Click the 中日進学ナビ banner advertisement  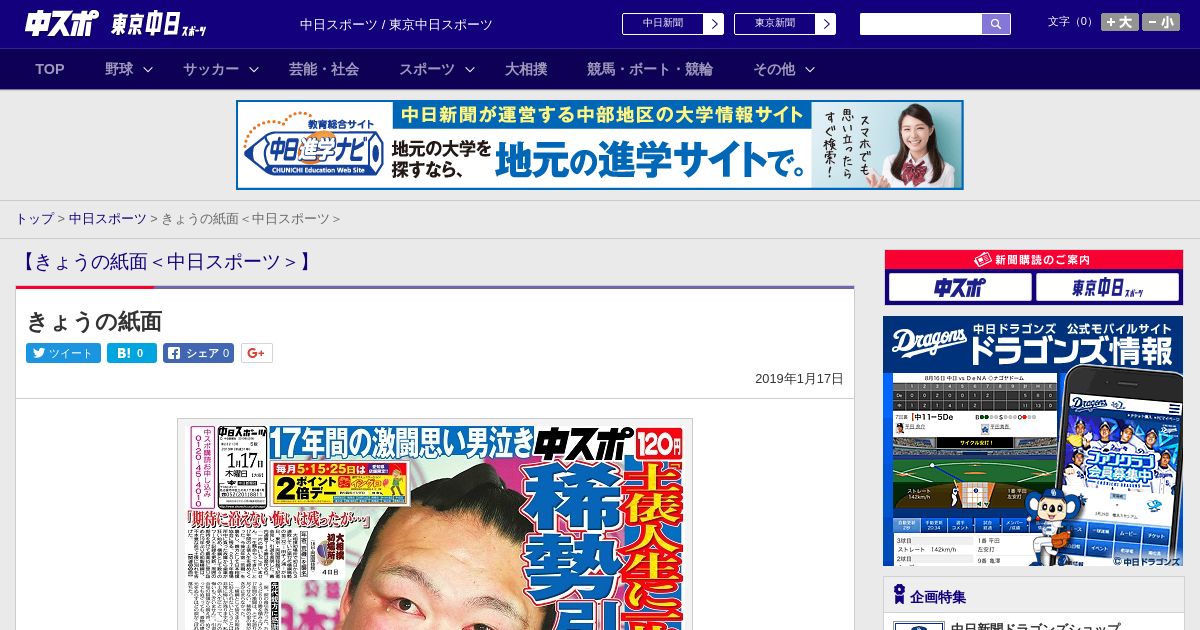(x=600, y=145)
